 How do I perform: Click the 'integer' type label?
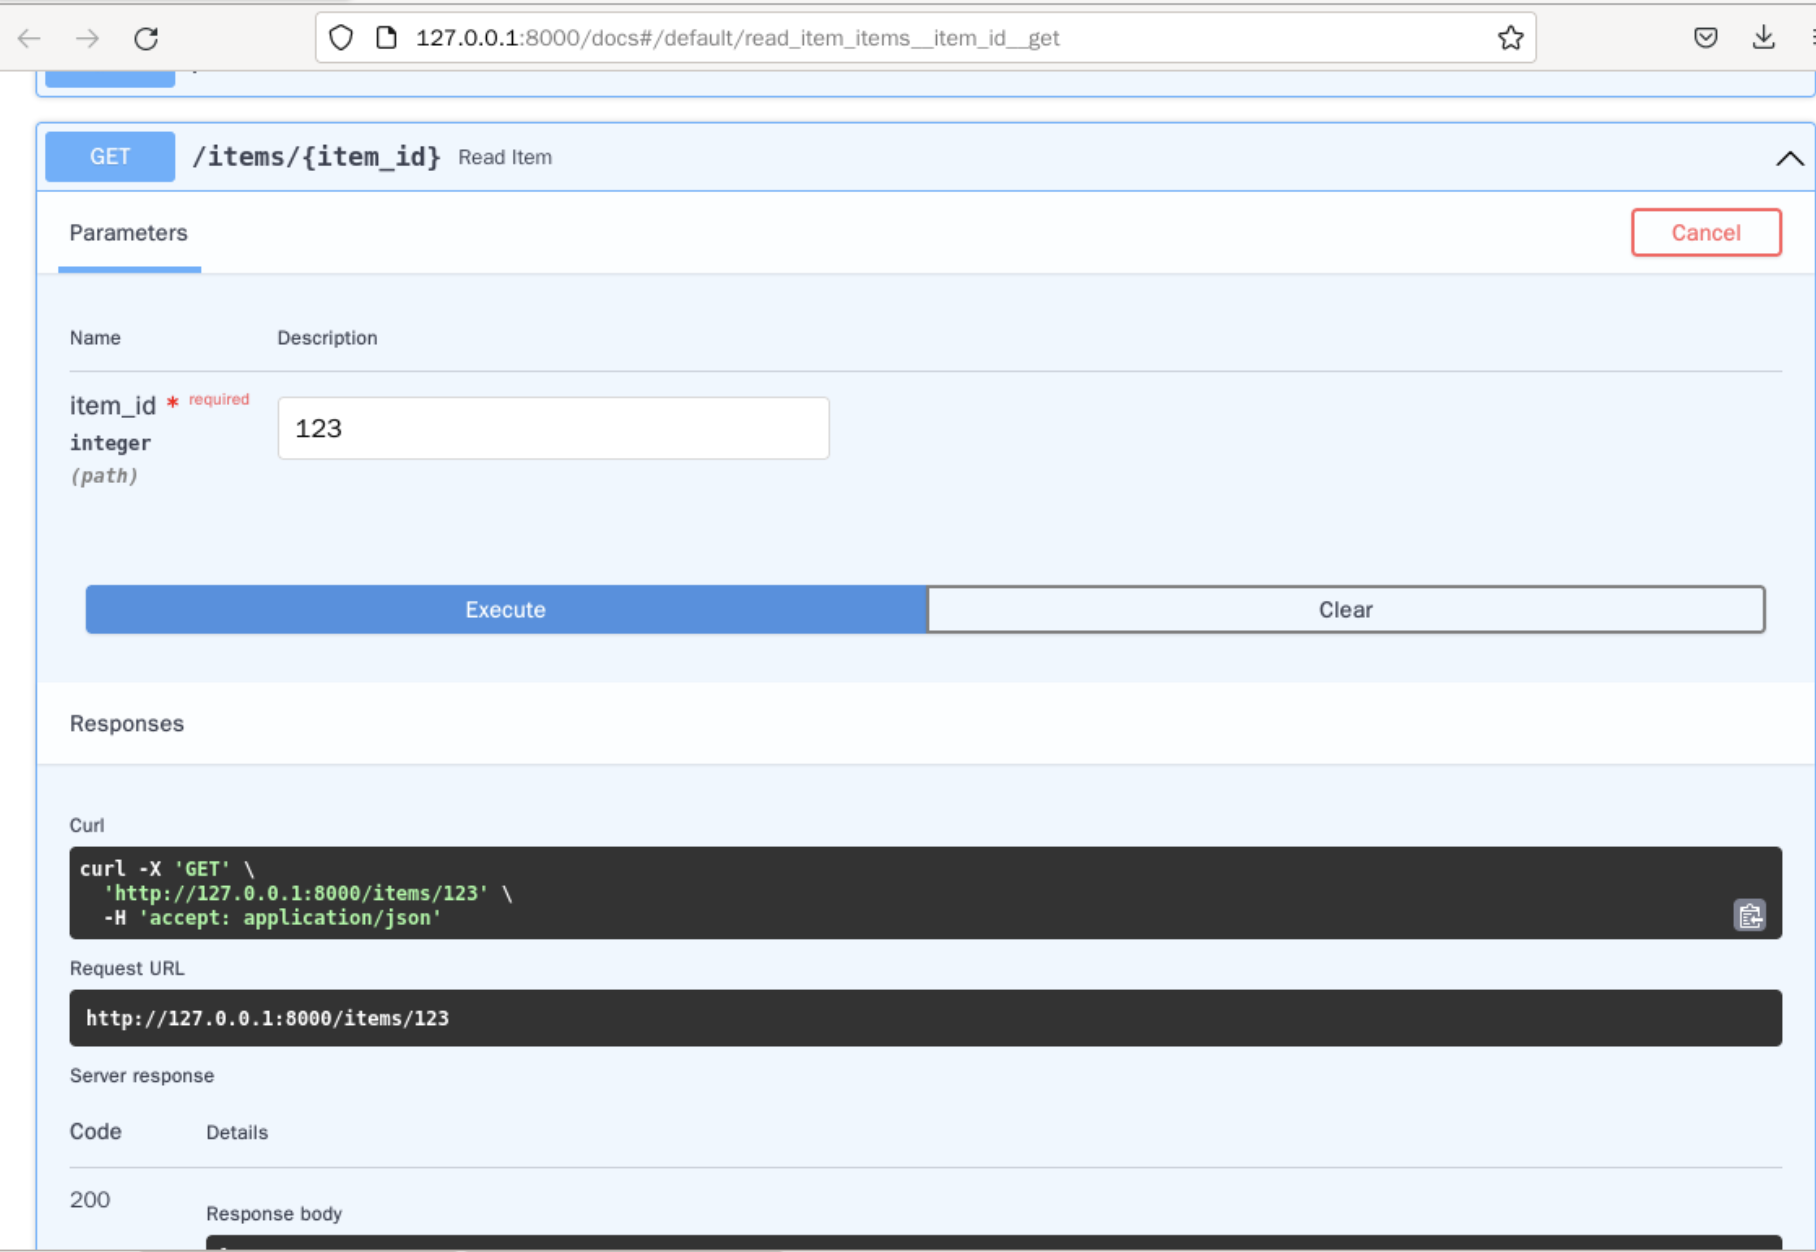point(110,443)
